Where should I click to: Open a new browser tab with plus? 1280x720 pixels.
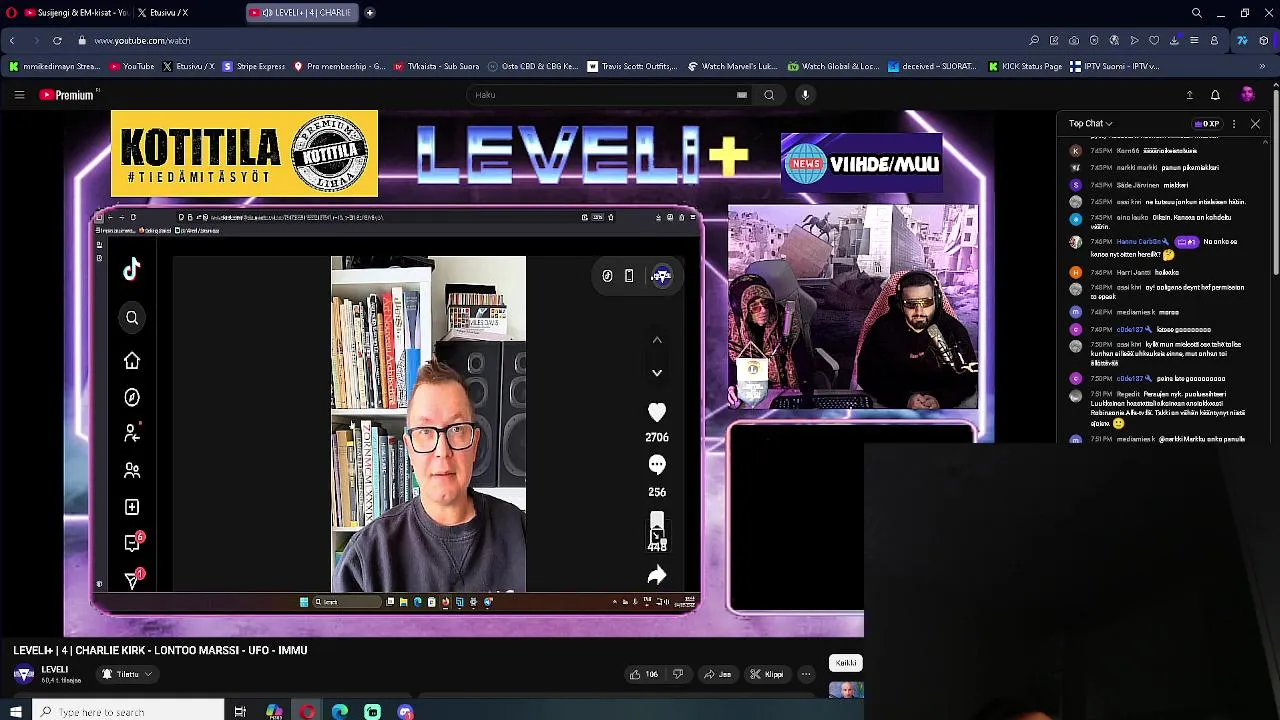coord(370,13)
